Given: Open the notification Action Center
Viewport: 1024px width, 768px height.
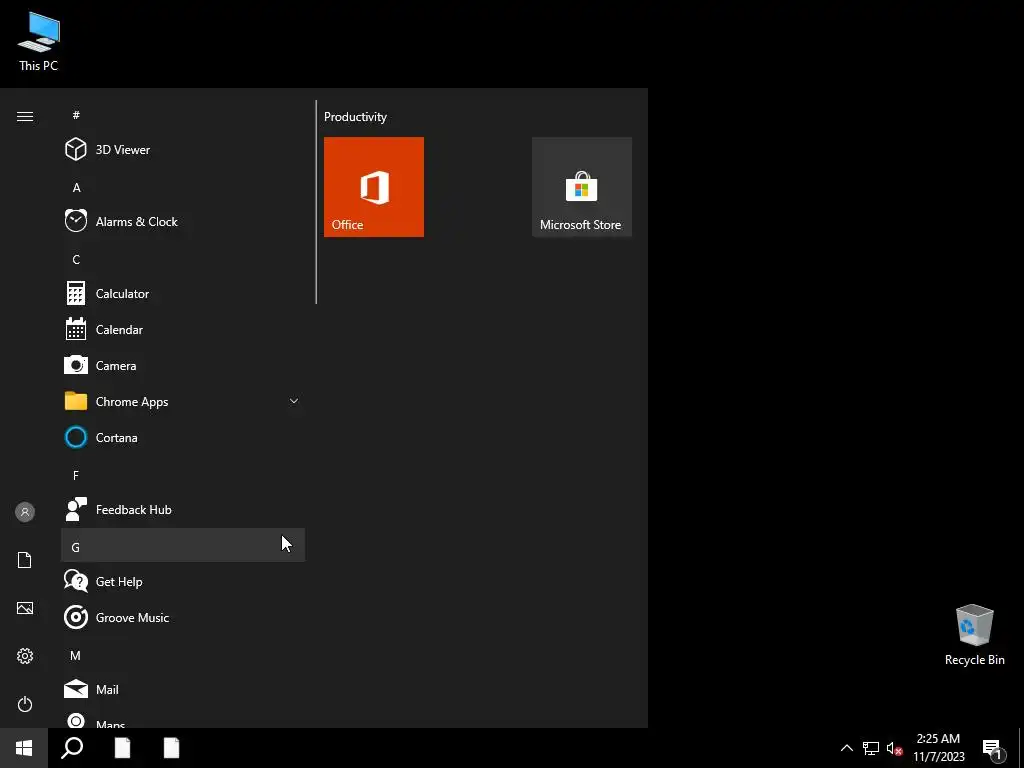Looking at the screenshot, I should coord(993,748).
